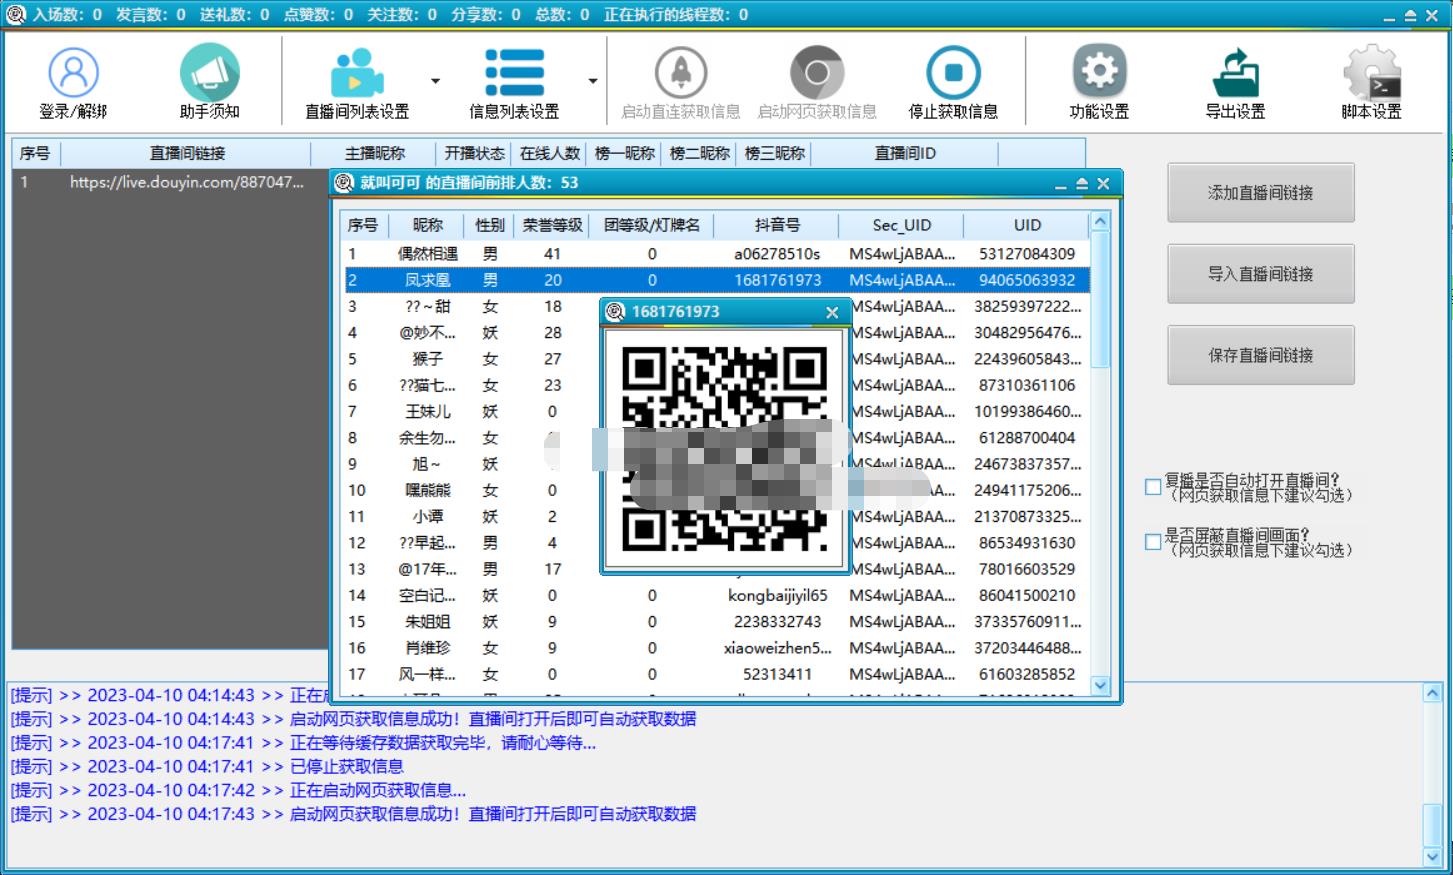Viewport: 1453px width, 875px height.
Task: Open the 导出设置 export settings
Action: coord(1236,80)
